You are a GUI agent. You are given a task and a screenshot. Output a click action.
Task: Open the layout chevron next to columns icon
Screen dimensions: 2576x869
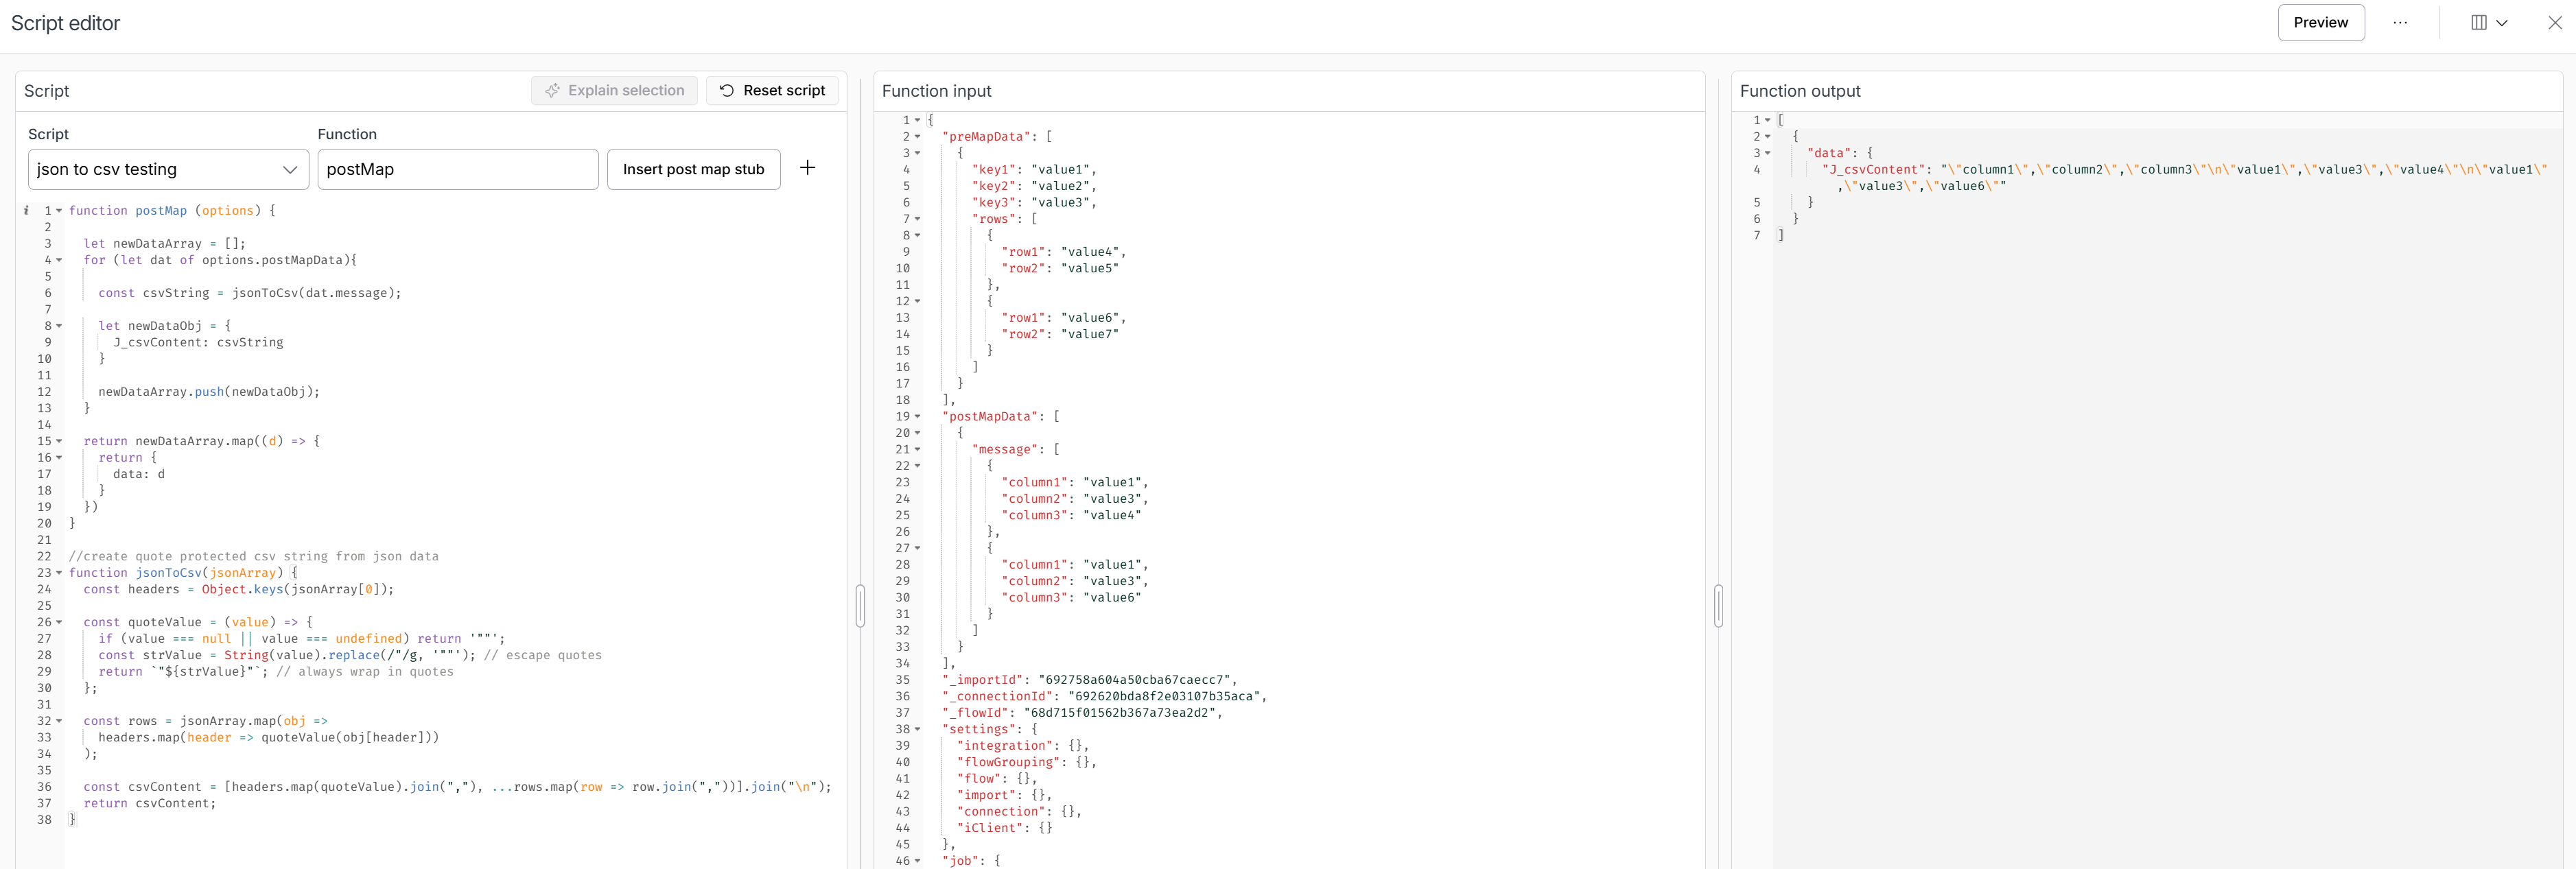point(2502,23)
